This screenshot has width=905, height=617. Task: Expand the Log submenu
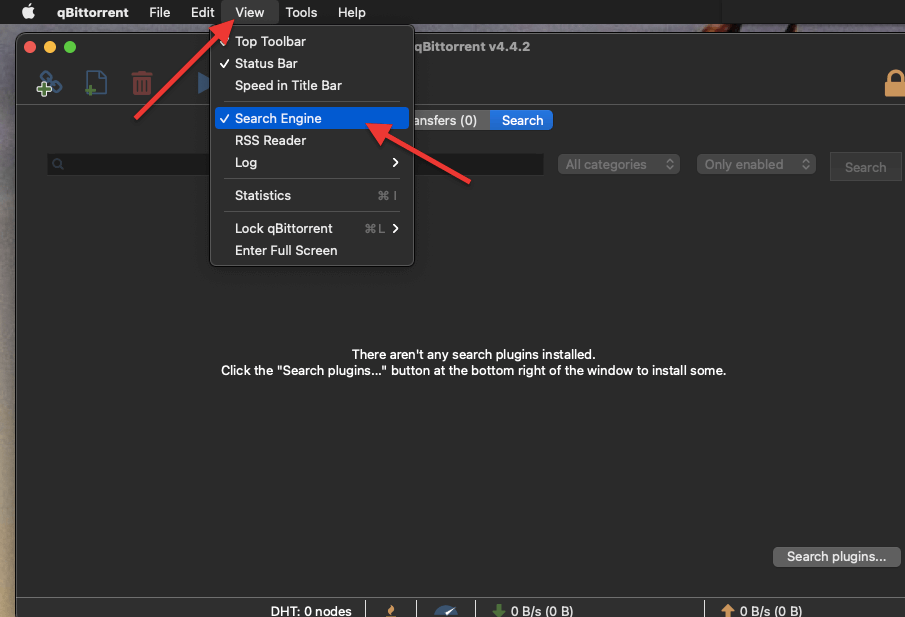pyautogui.click(x=312, y=163)
